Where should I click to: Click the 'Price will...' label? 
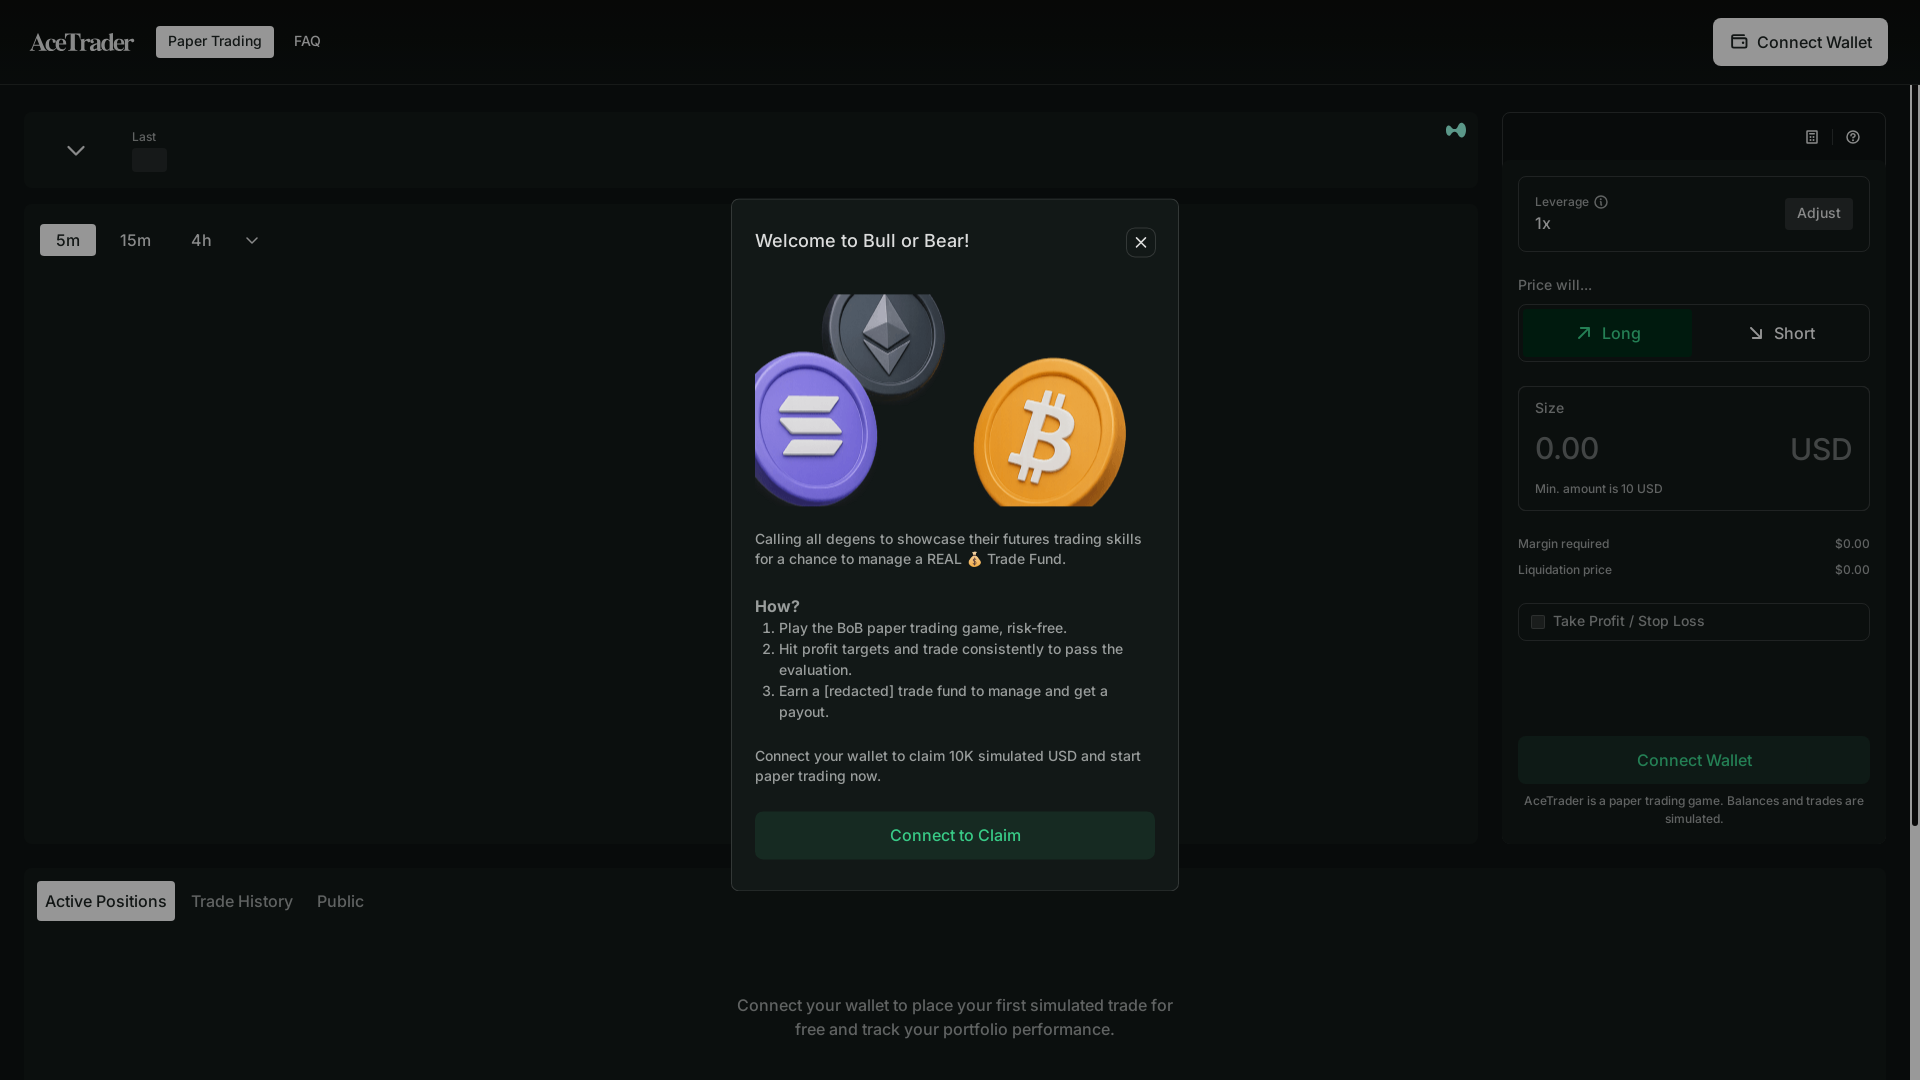1554,285
